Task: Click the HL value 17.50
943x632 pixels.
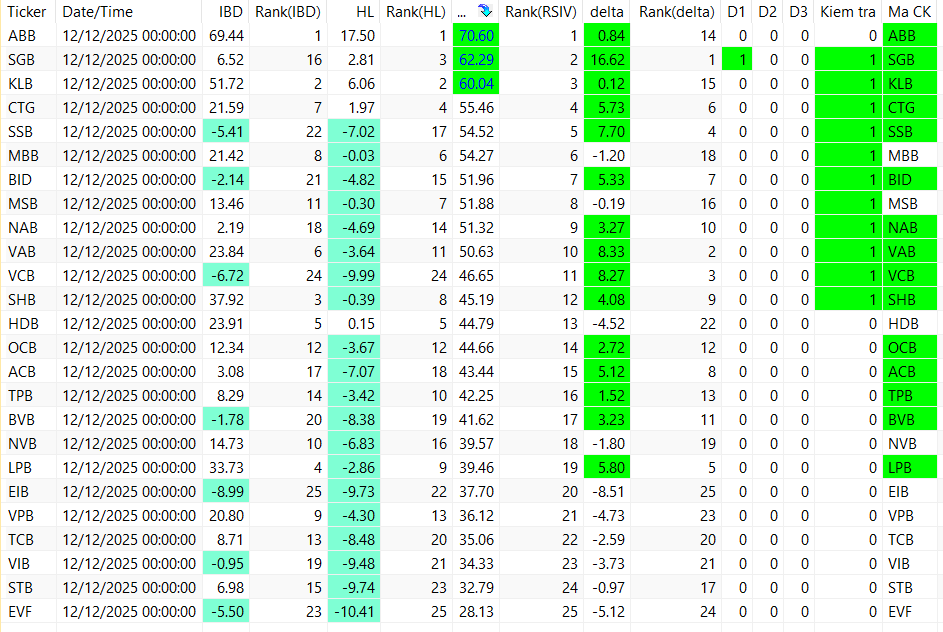Action: coord(358,35)
